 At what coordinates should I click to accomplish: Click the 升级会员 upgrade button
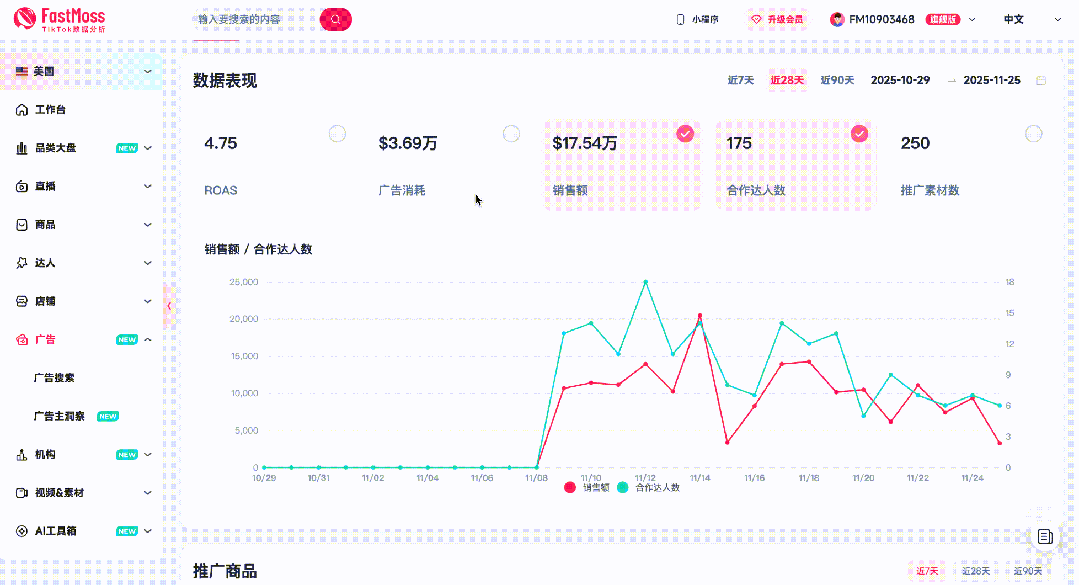(778, 18)
